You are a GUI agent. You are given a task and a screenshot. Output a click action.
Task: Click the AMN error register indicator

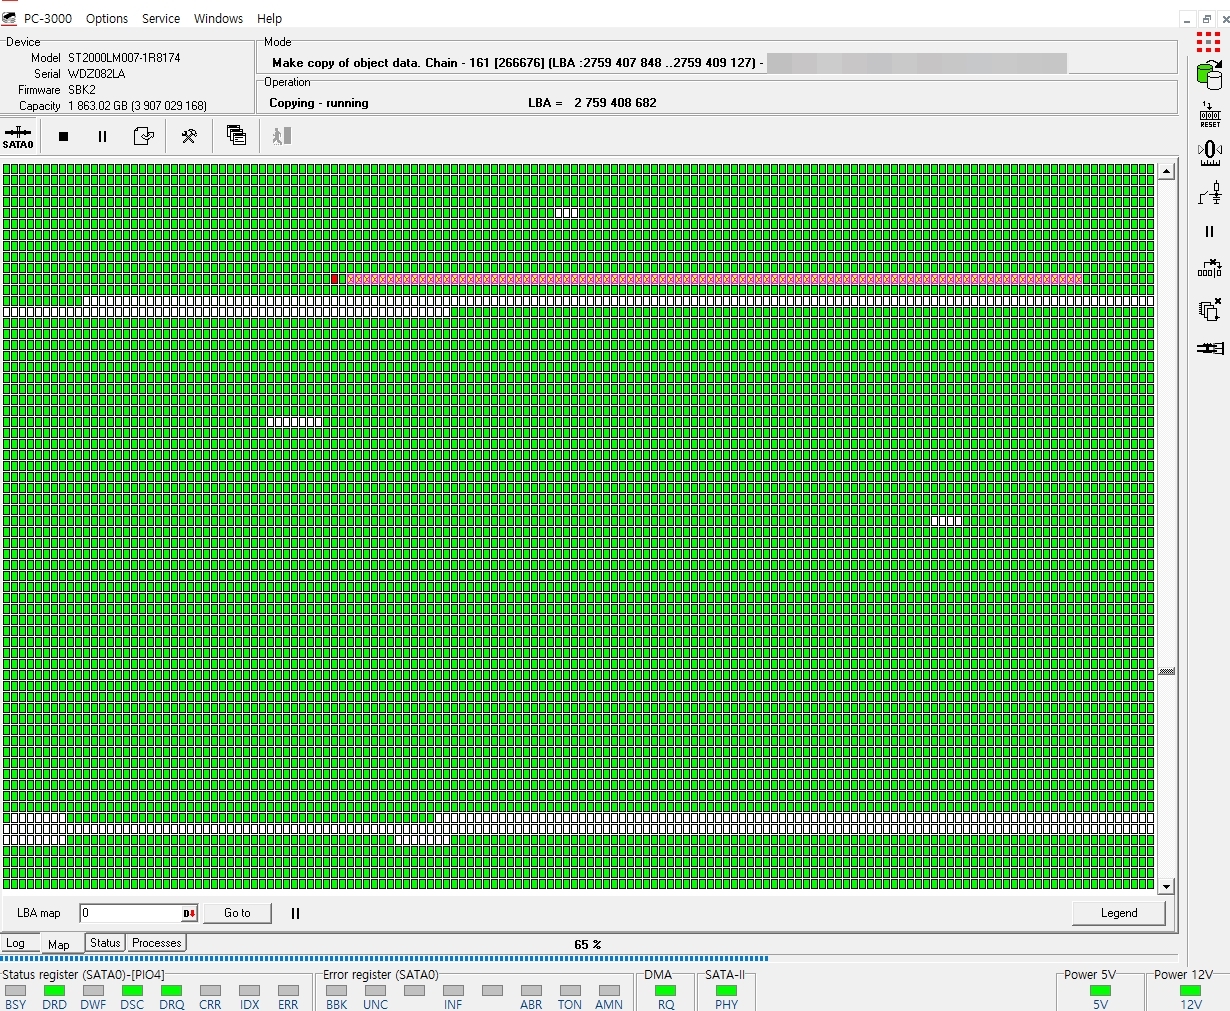click(x=609, y=991)
